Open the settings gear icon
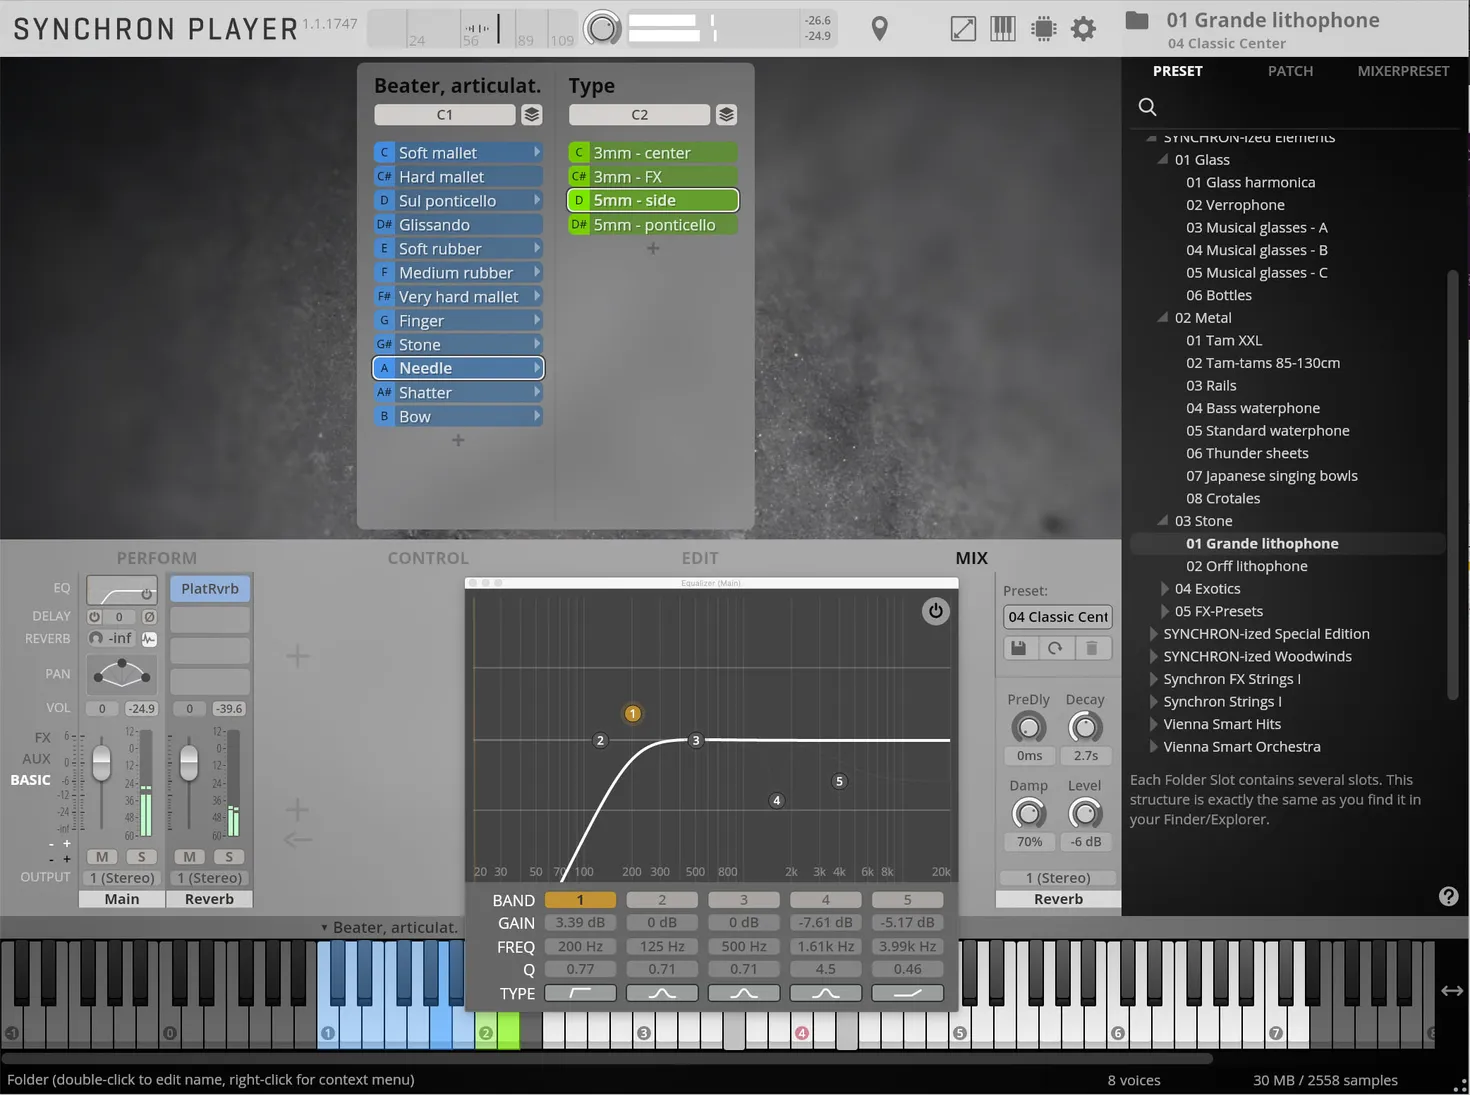Image resolution: width=1470 pixels, height=1095 pixels. pyautogui.click(x=1083, y=29)
